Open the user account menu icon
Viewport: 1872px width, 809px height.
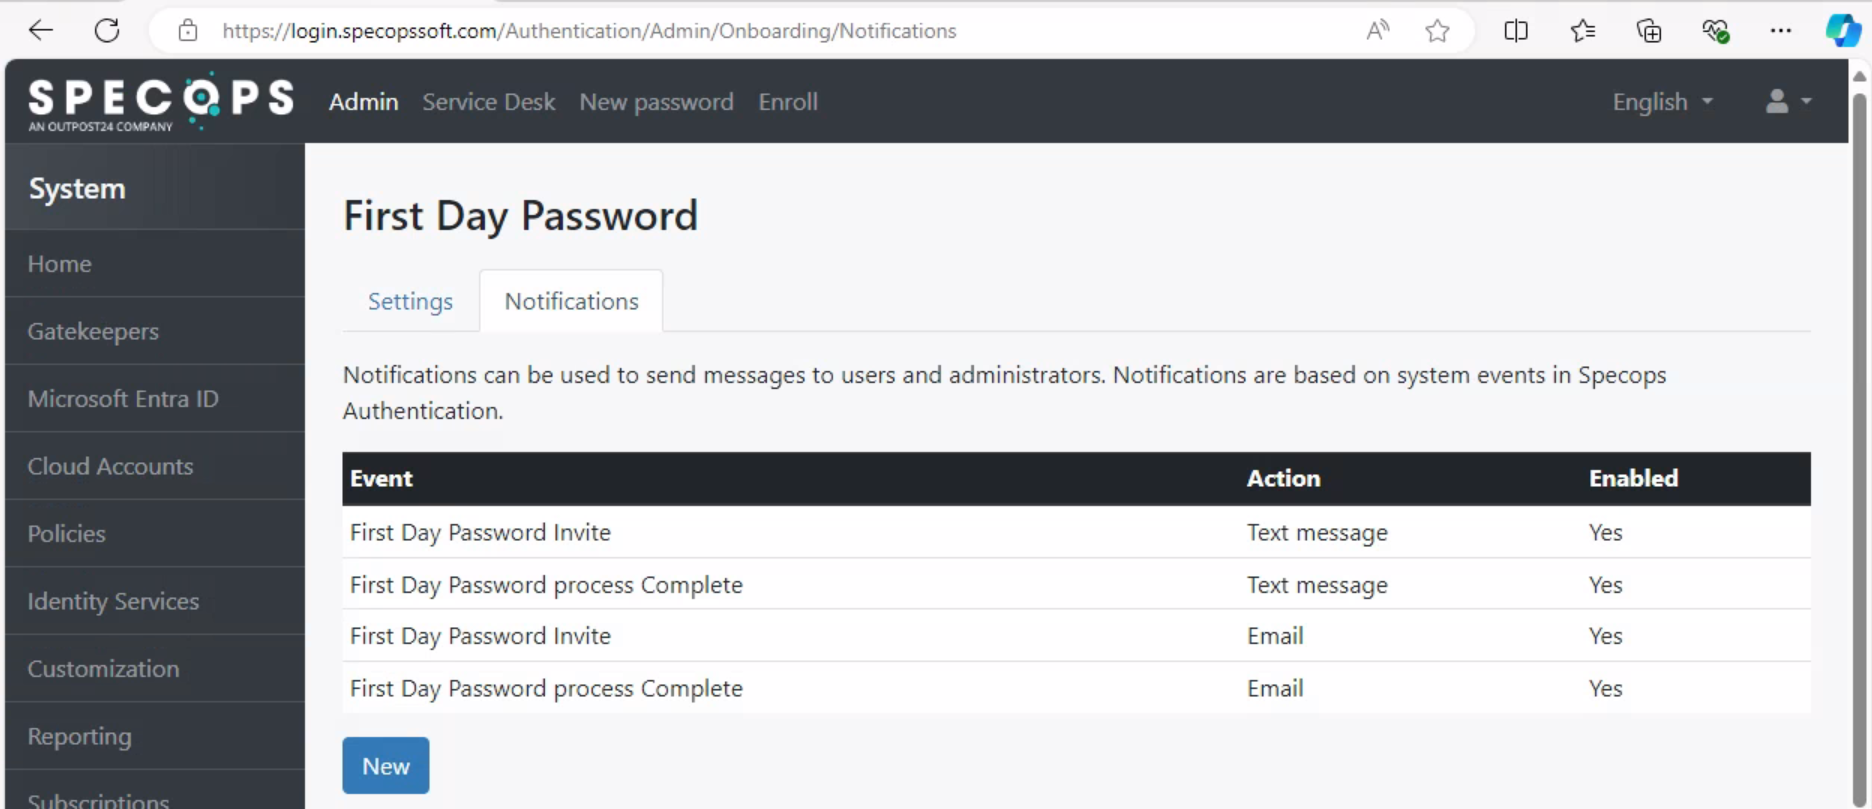point(1788,101)
